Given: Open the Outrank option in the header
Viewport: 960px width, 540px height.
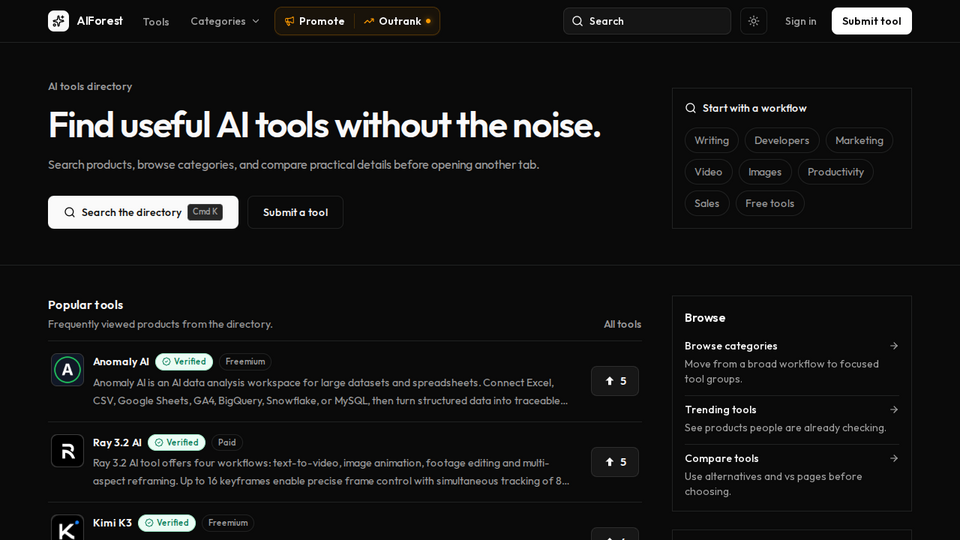Looking at the screenshot, I should 397,21.
